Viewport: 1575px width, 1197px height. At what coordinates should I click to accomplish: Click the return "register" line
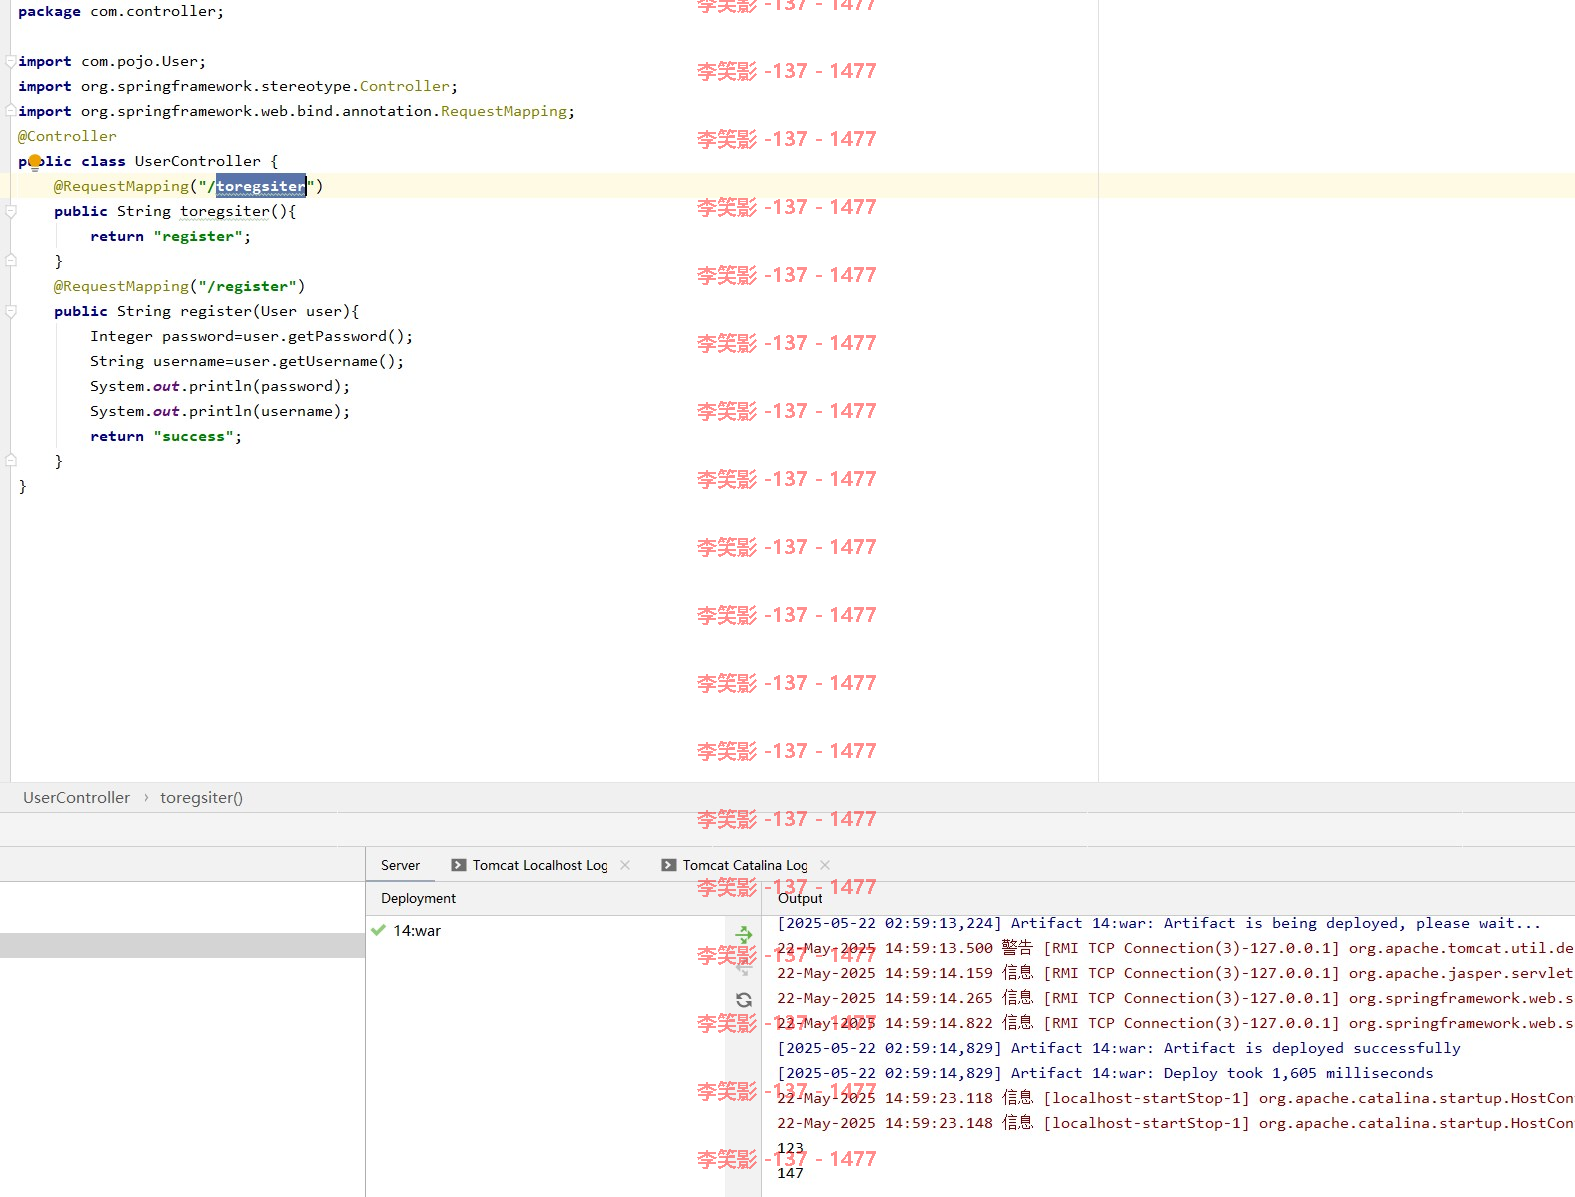pos(171,236)
